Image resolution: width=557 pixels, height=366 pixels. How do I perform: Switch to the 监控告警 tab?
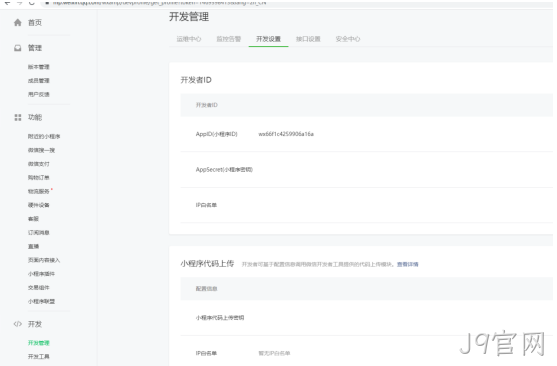(229, 39)
